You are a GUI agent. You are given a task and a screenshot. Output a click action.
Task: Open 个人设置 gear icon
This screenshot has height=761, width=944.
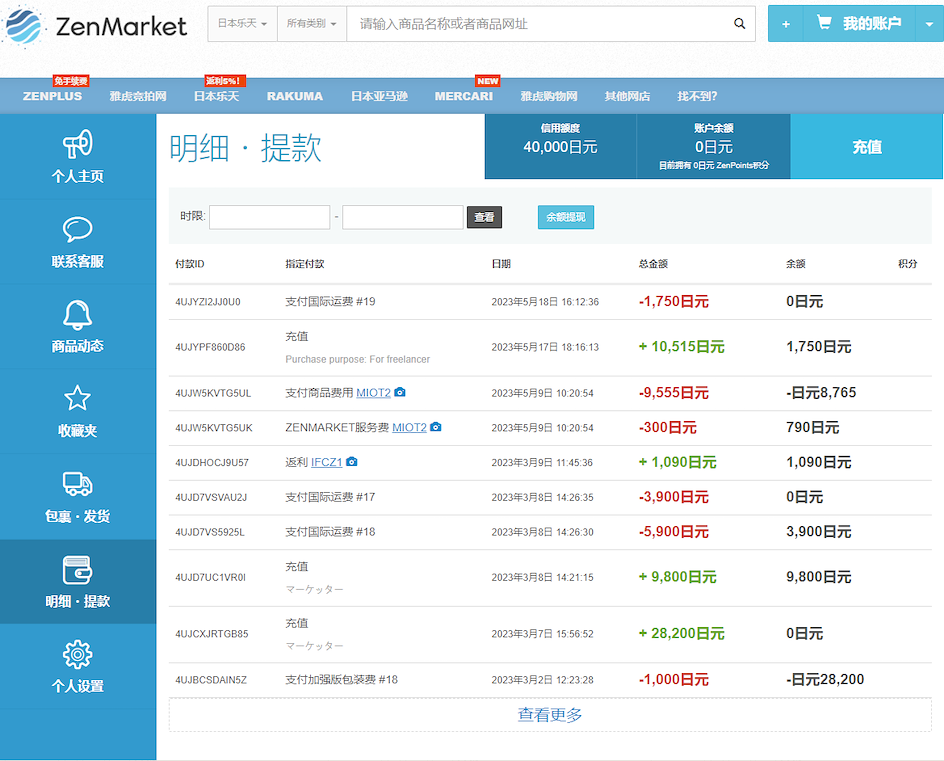tap(78, 654)
